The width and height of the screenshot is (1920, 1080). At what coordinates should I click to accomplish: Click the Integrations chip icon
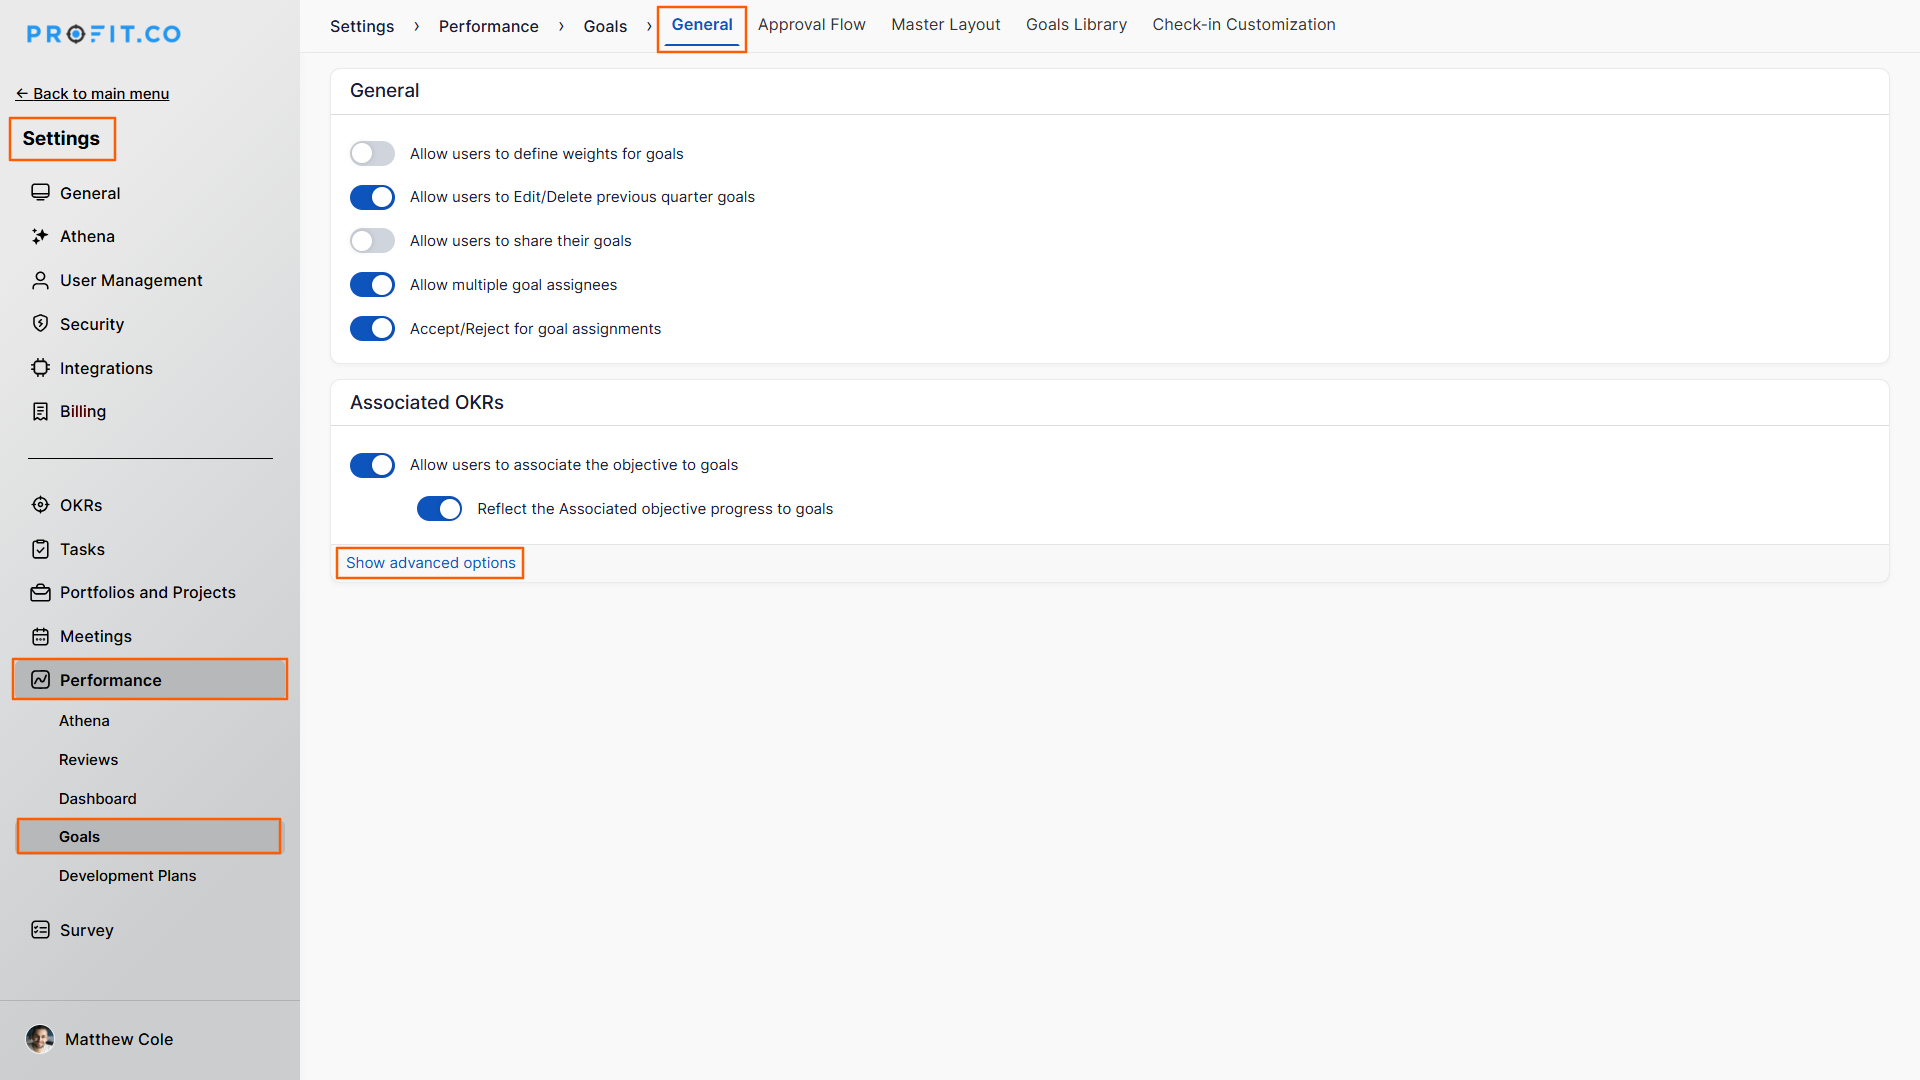[x=40, y=368]
